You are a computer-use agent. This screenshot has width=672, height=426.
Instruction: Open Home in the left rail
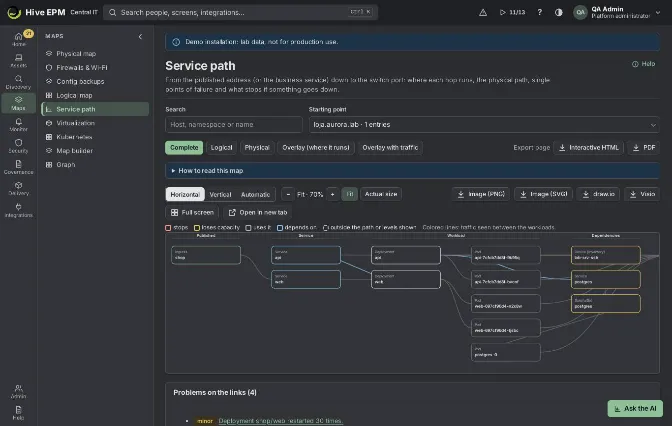click(18, 39)
